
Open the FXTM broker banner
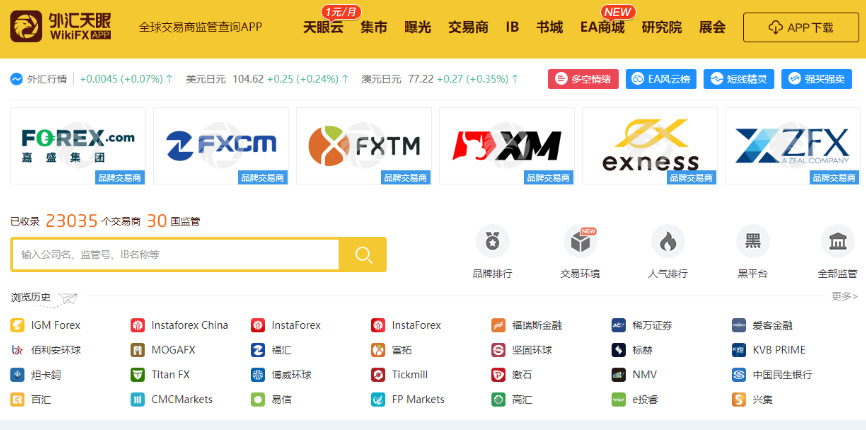click(364, 146)
